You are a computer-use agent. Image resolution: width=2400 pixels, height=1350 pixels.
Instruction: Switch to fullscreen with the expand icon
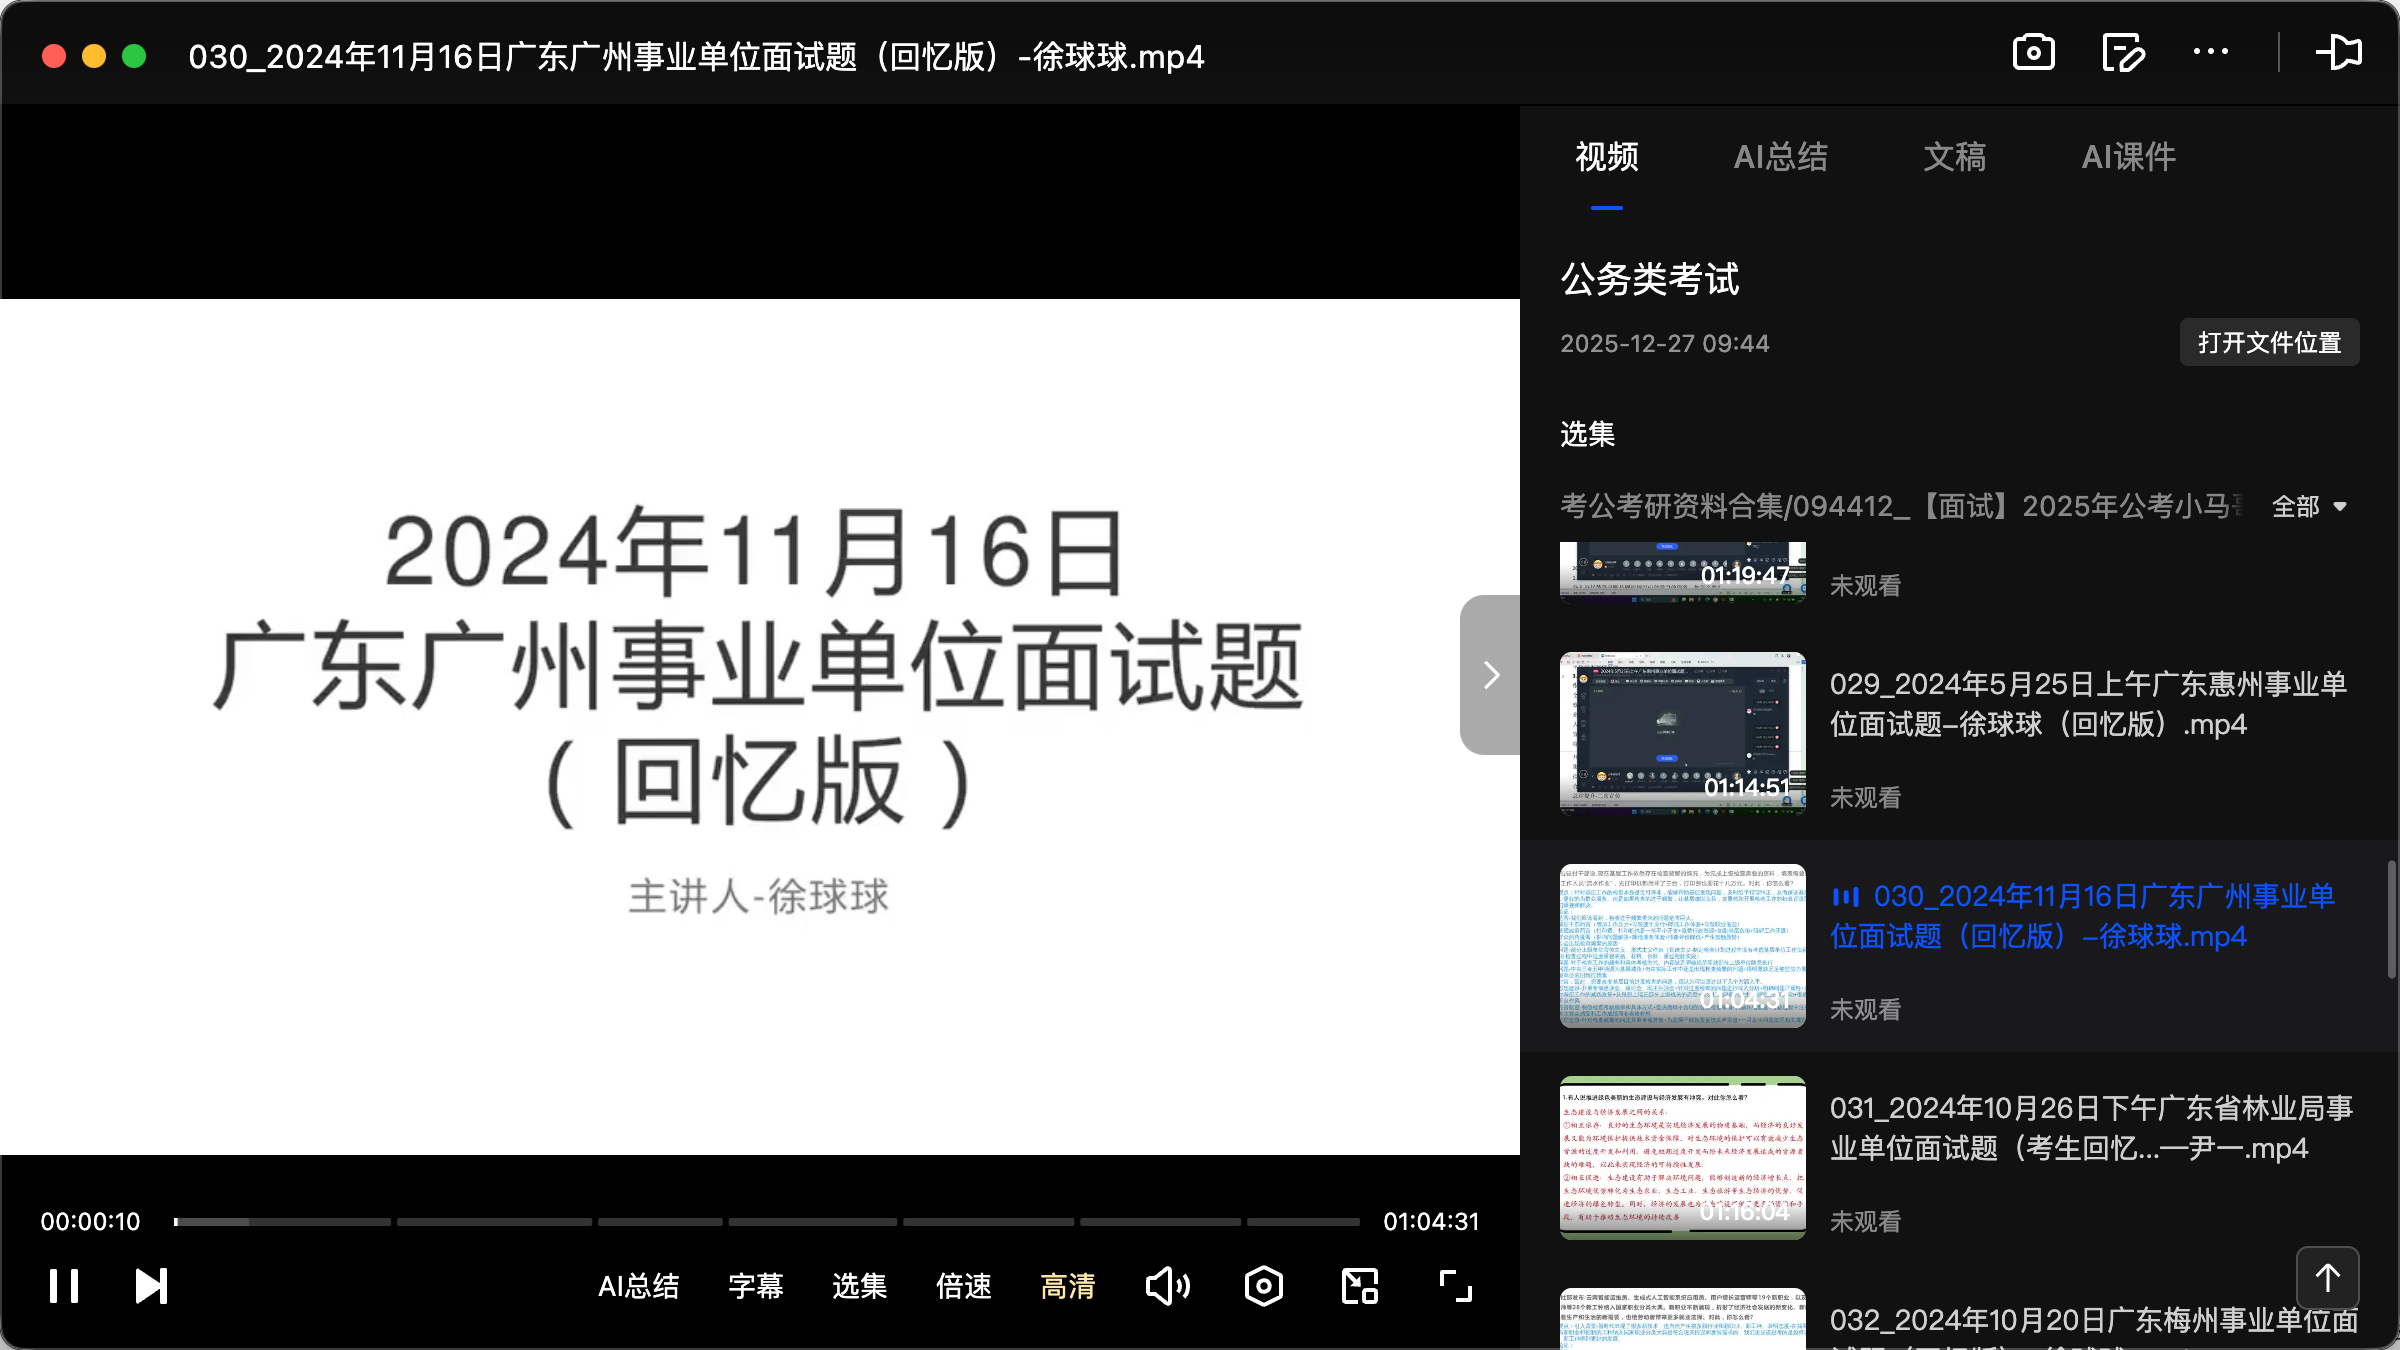click(1455, 1286)
